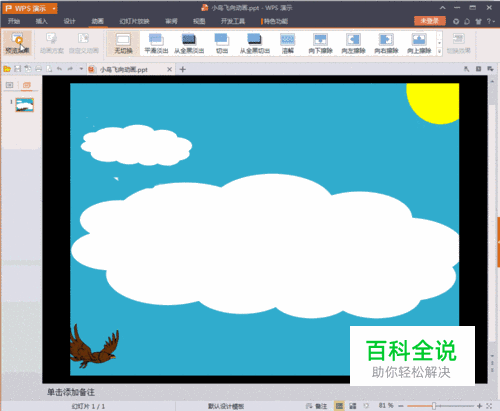Select the No Transition (无切换) effect
The width and height of the screenshot is (500, 411).
[x=123, y=43]
